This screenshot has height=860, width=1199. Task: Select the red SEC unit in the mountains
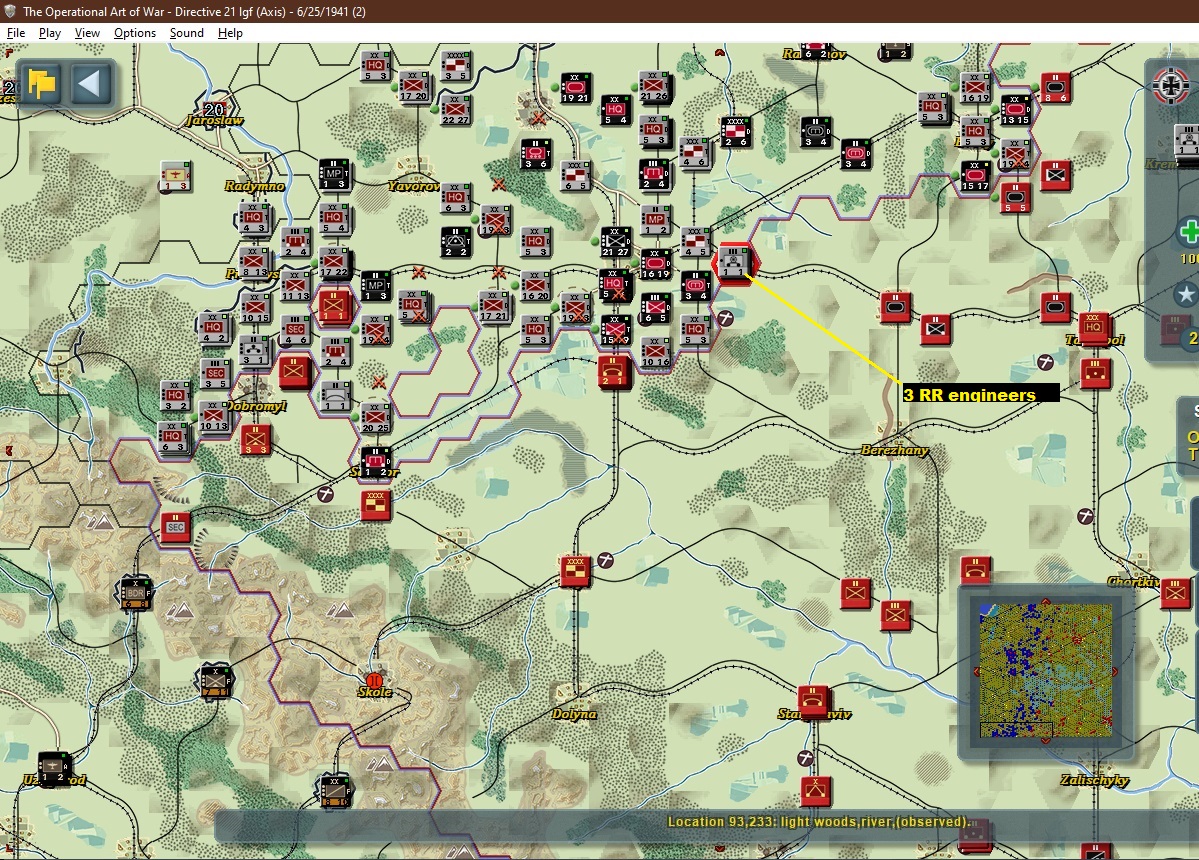175,527
